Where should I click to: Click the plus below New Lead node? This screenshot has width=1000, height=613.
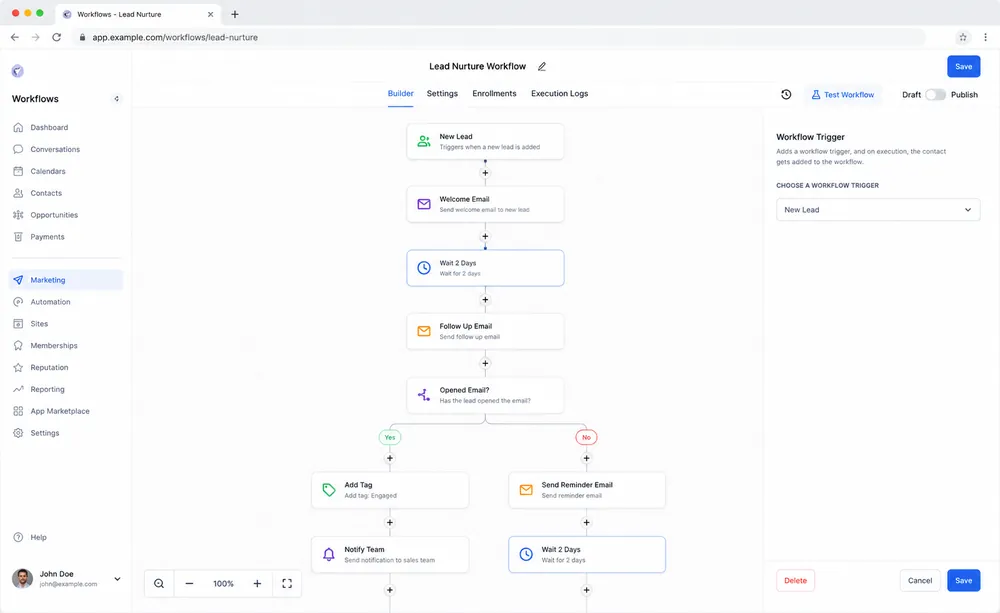pos(485,173)
